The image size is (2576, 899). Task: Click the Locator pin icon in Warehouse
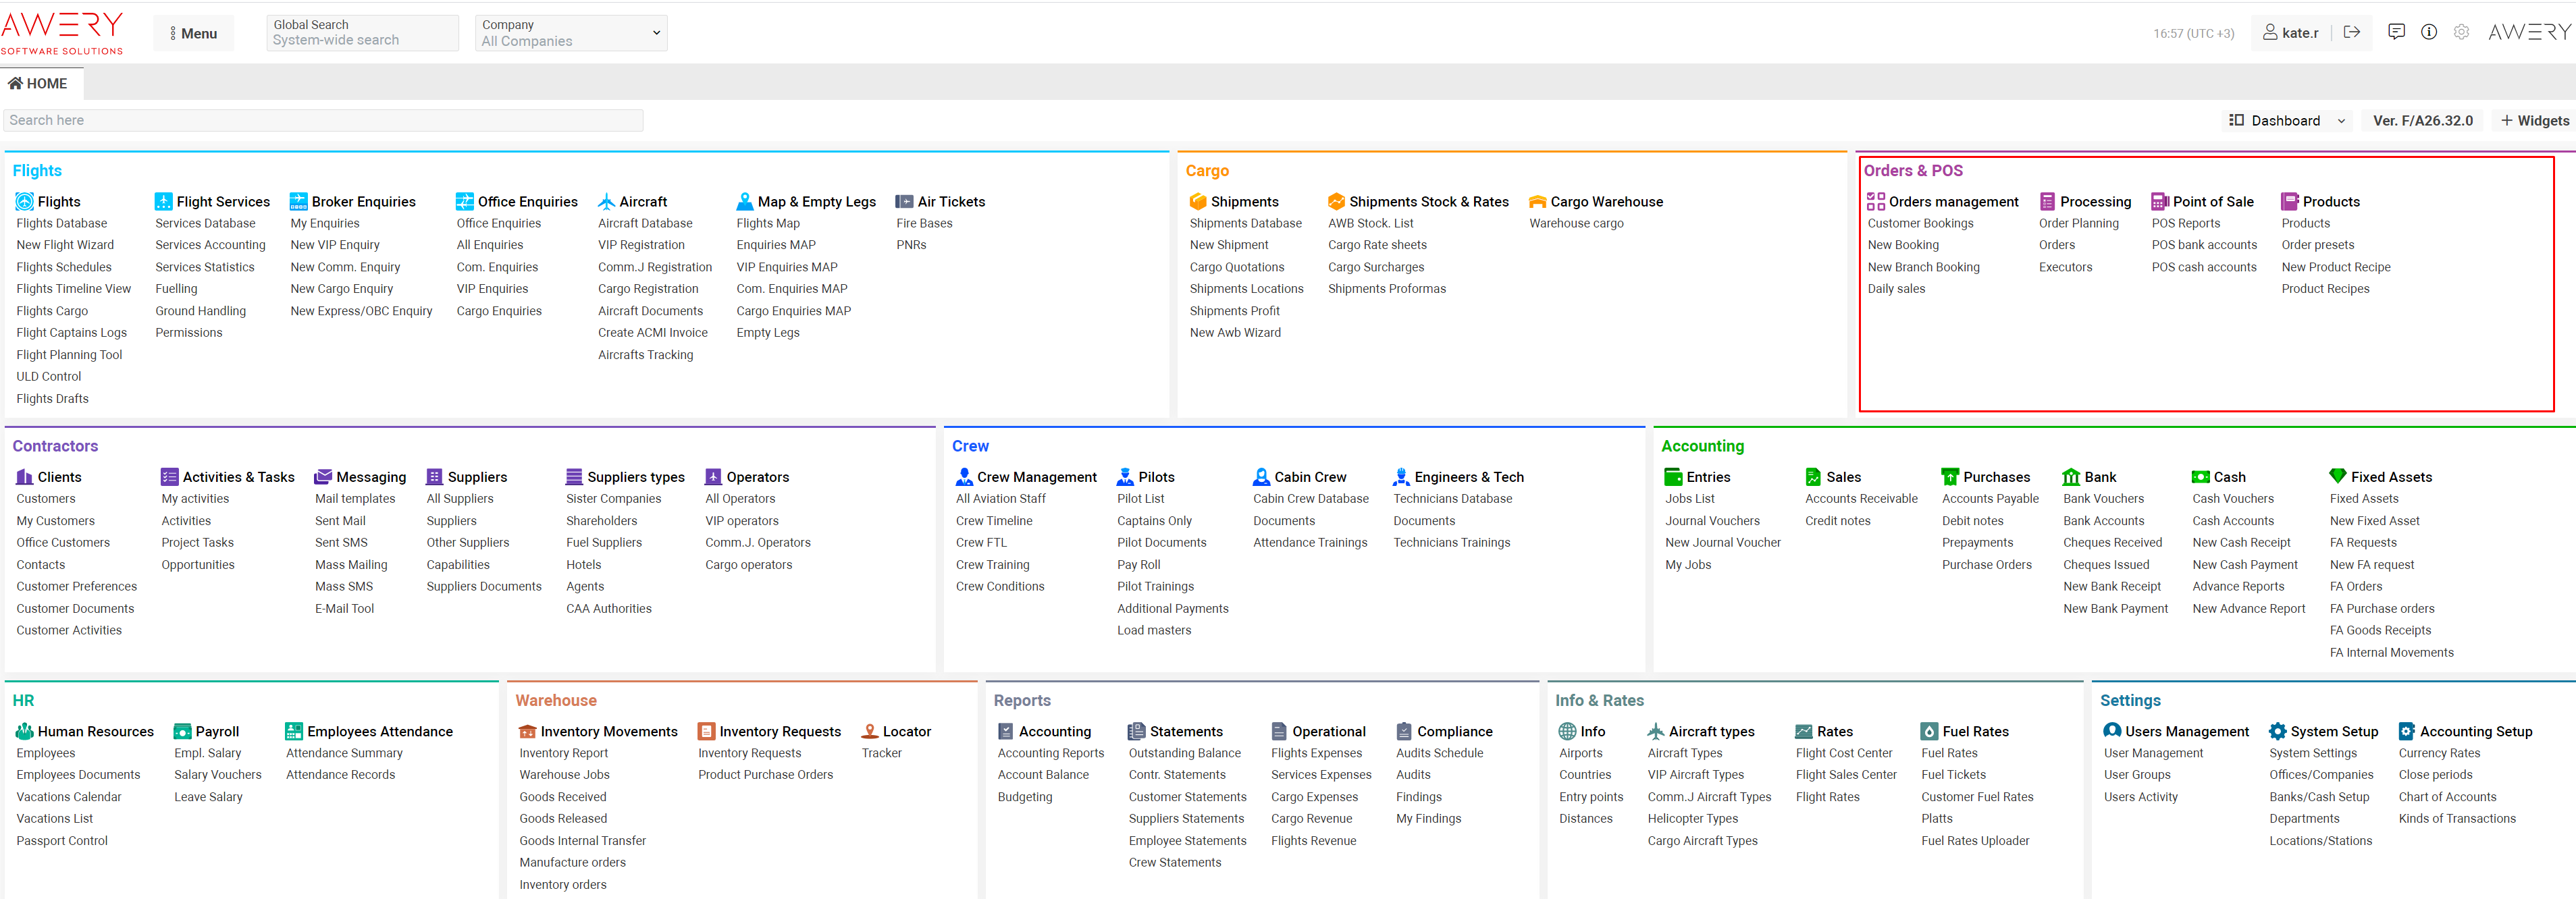(869, 731)
